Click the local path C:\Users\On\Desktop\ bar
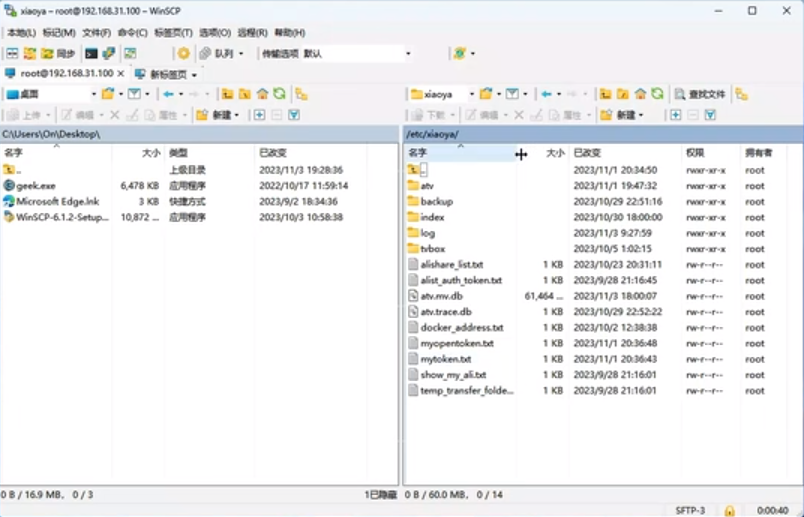804x517 pixels. coord(199,134)
